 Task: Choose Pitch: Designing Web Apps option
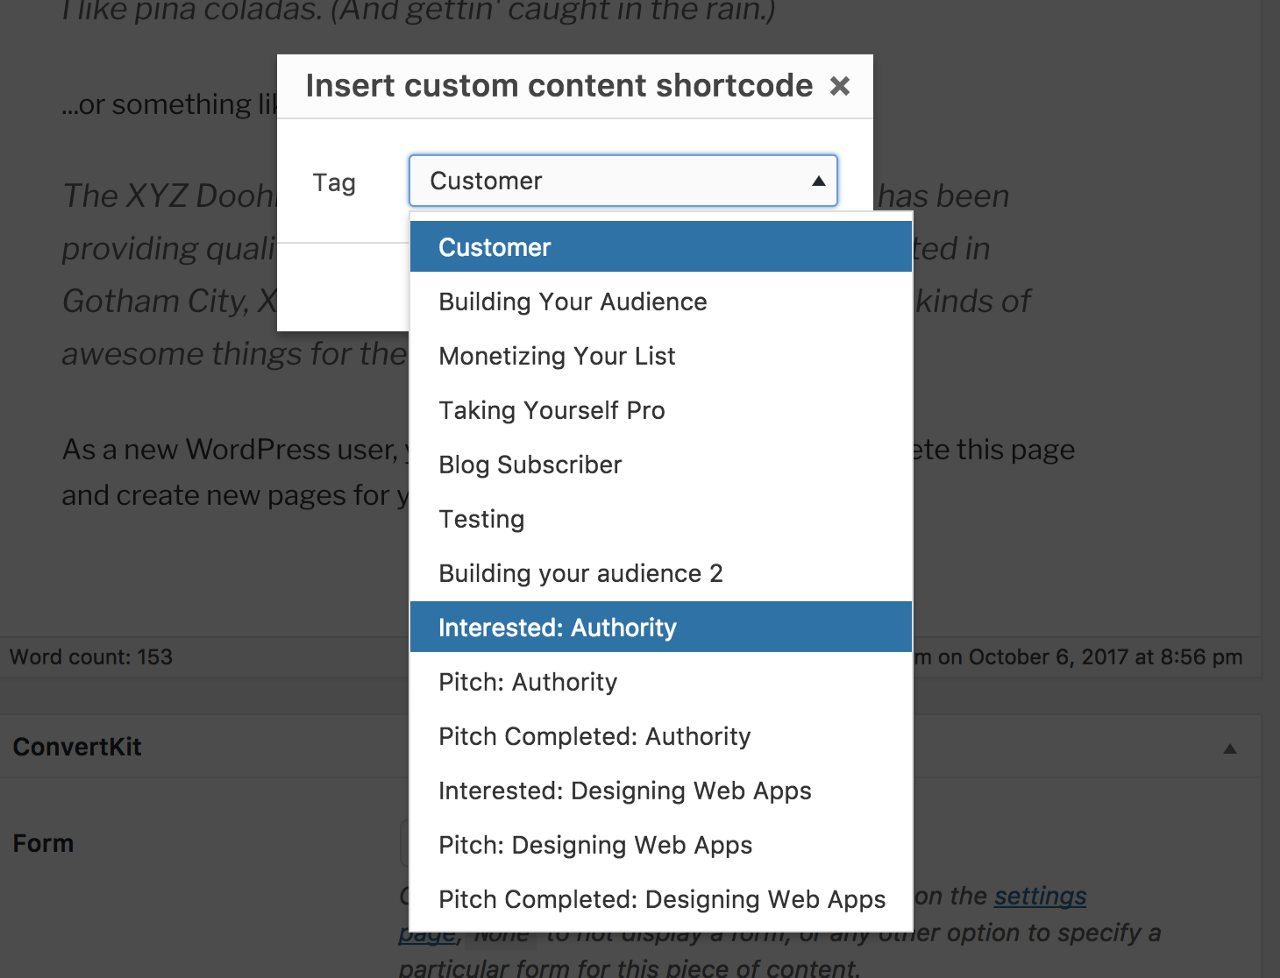pos(661,845)
